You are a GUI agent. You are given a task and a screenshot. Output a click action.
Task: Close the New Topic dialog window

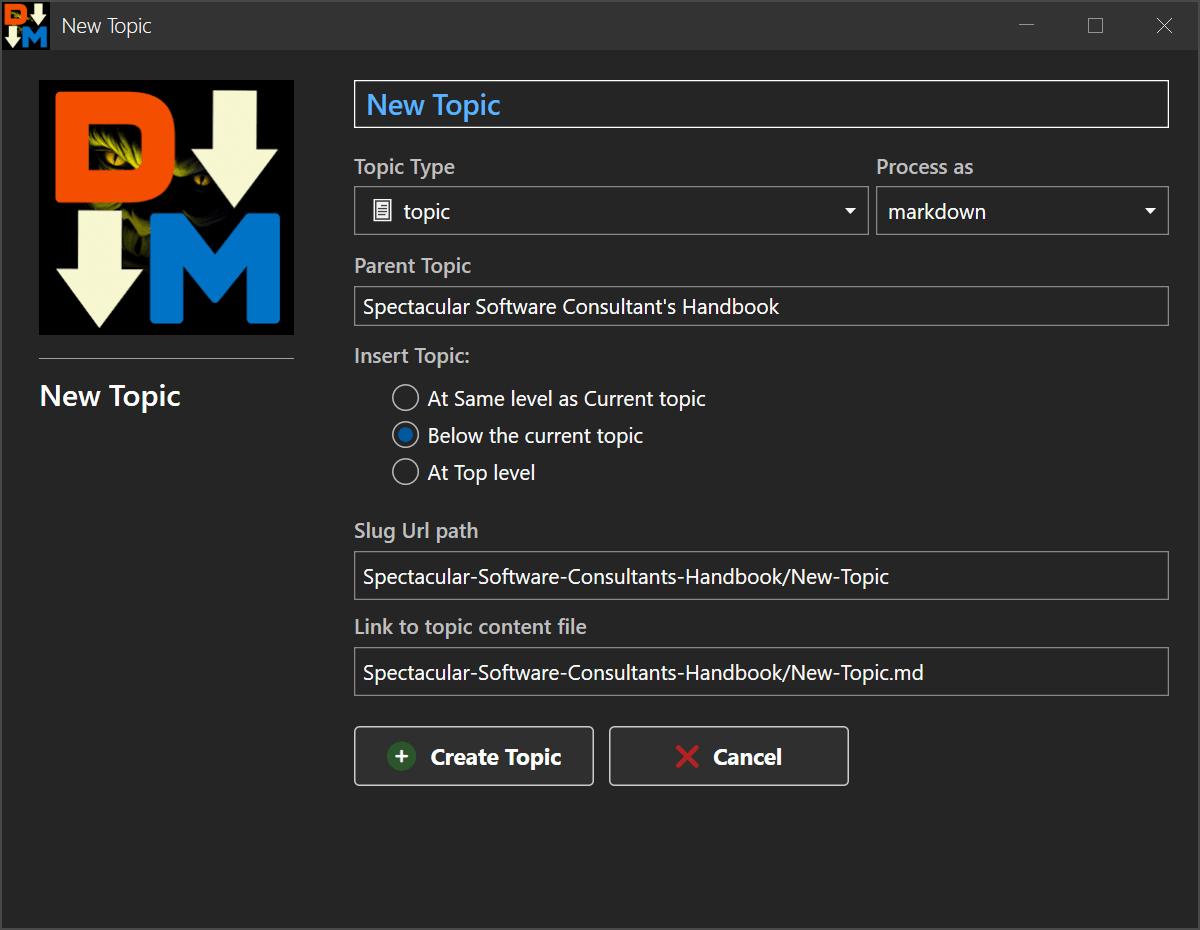pos(1164,26)
